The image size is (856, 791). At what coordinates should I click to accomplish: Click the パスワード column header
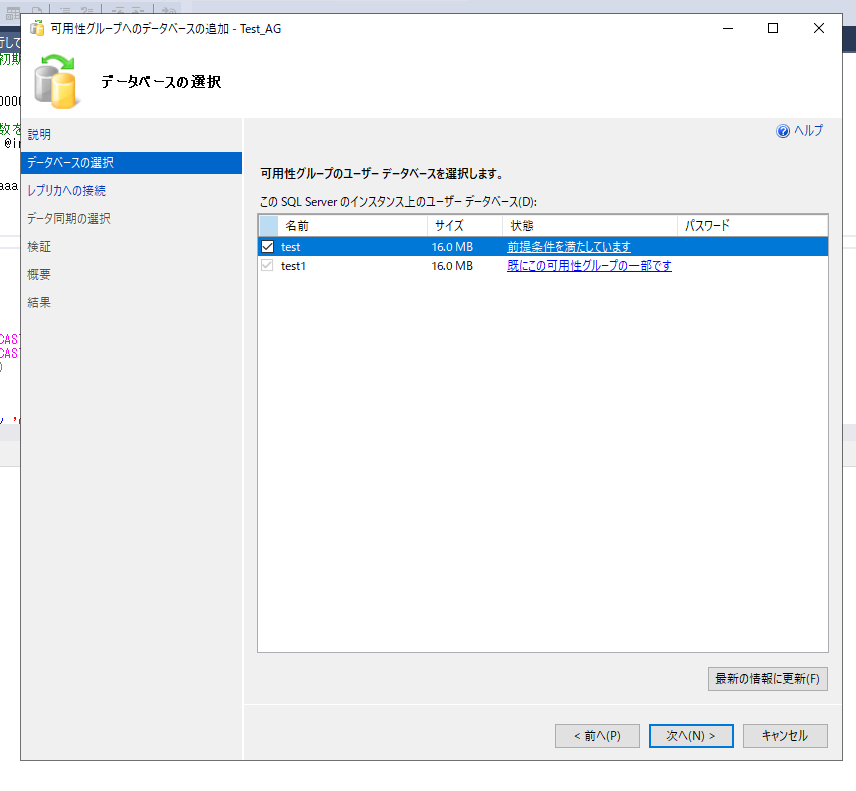pos(752,225)
